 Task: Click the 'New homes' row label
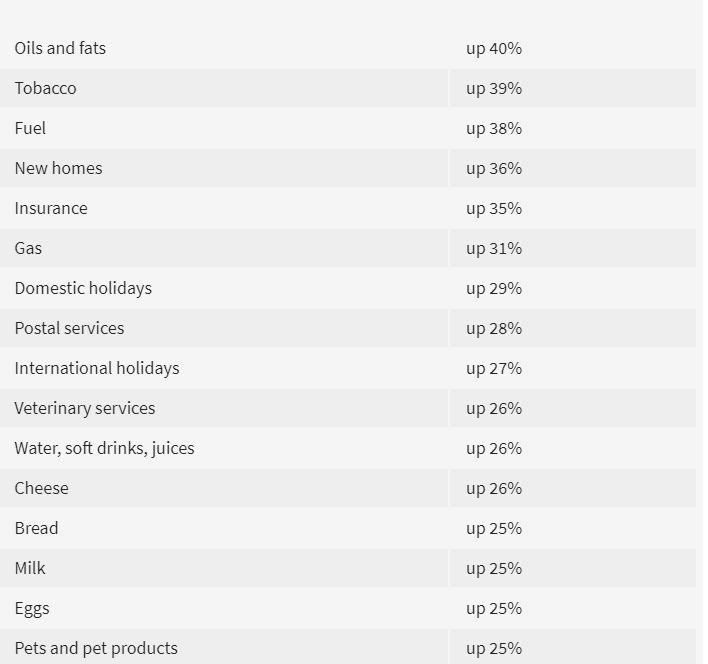(x=58, y=168)
